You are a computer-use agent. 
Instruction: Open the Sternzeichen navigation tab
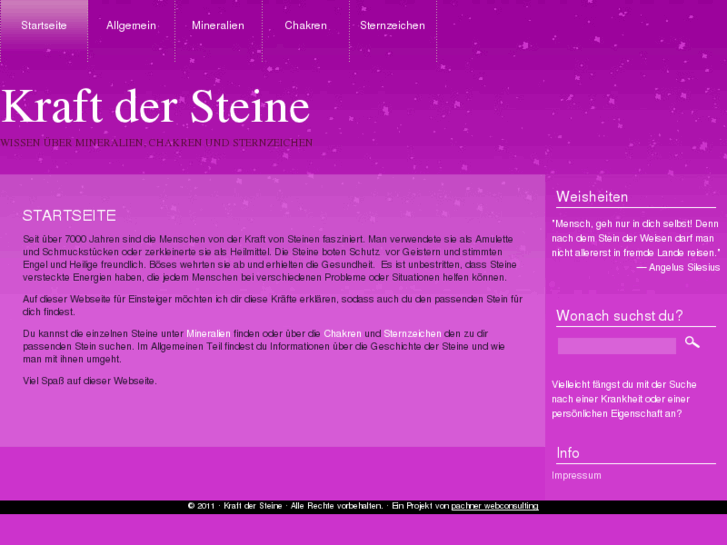pos(392,26)
